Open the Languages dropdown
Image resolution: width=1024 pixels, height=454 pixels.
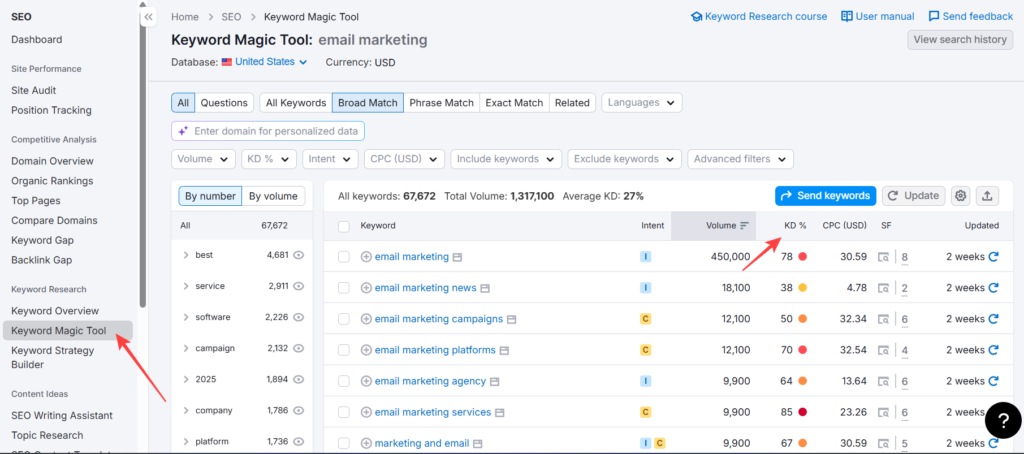point(641,103)
